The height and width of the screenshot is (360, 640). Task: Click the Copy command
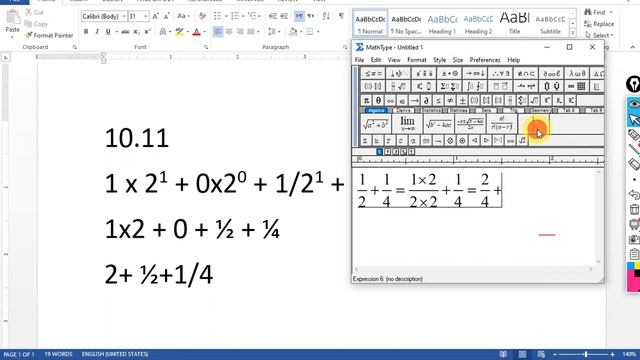tap(36, 24)
